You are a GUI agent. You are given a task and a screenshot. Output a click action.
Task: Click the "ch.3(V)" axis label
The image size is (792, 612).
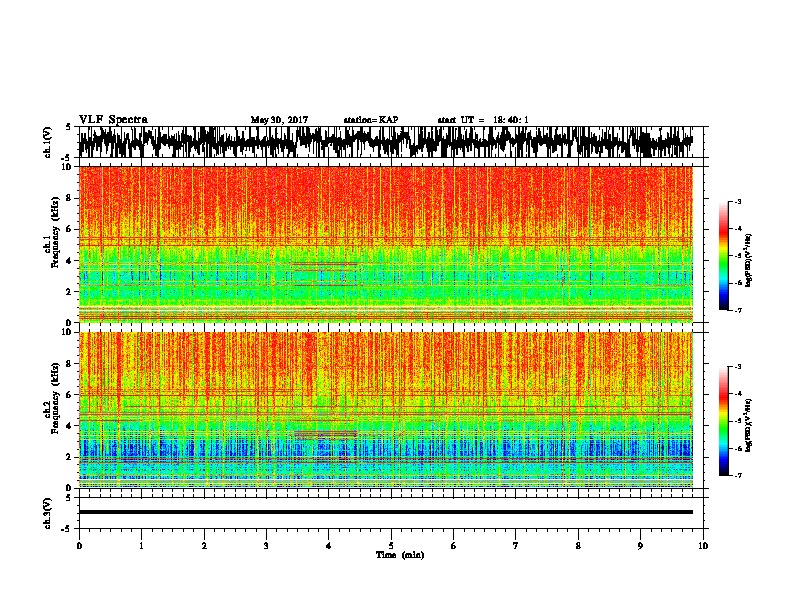coord(48,513)
